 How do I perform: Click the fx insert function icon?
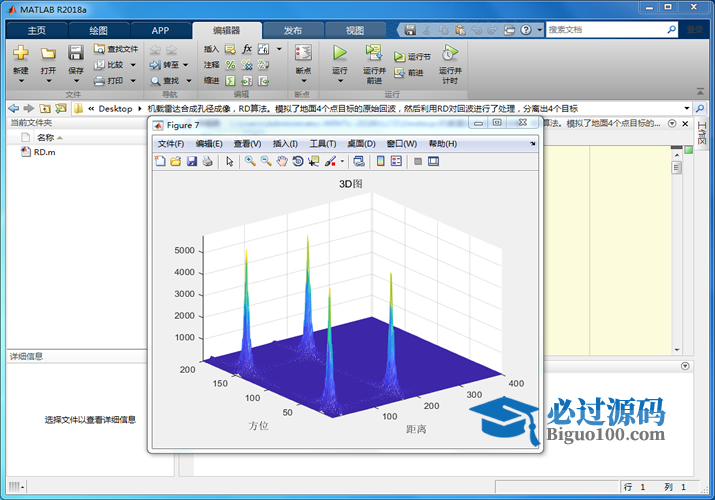pos(247,49)
